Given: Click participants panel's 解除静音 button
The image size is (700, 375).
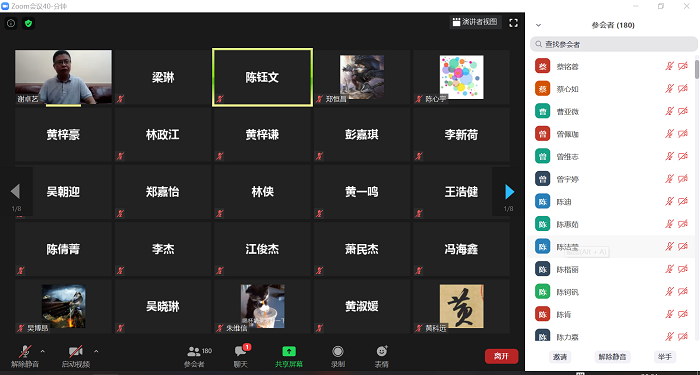Looking at the screenshot, I should tap(612, 357).
